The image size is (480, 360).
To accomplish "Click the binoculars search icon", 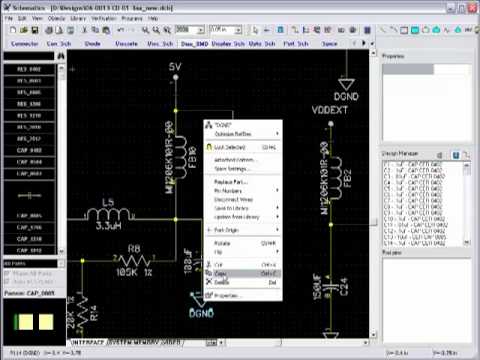I will tap(61, 56).
